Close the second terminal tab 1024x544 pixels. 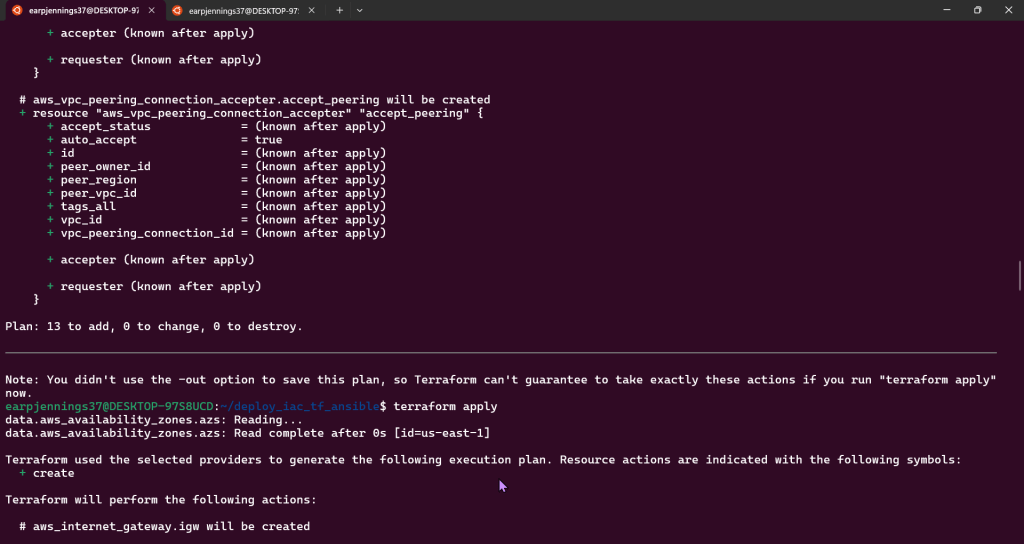312,10
